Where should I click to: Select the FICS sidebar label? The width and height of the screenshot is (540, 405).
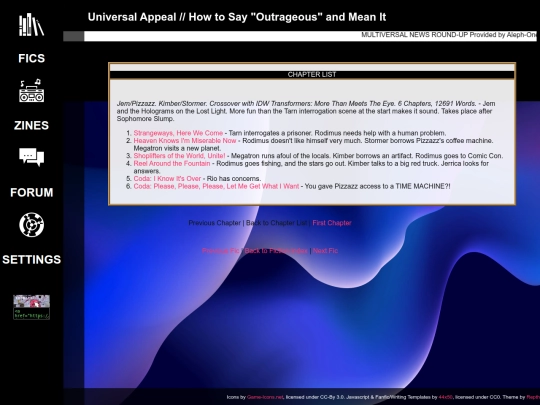(31, 58)
